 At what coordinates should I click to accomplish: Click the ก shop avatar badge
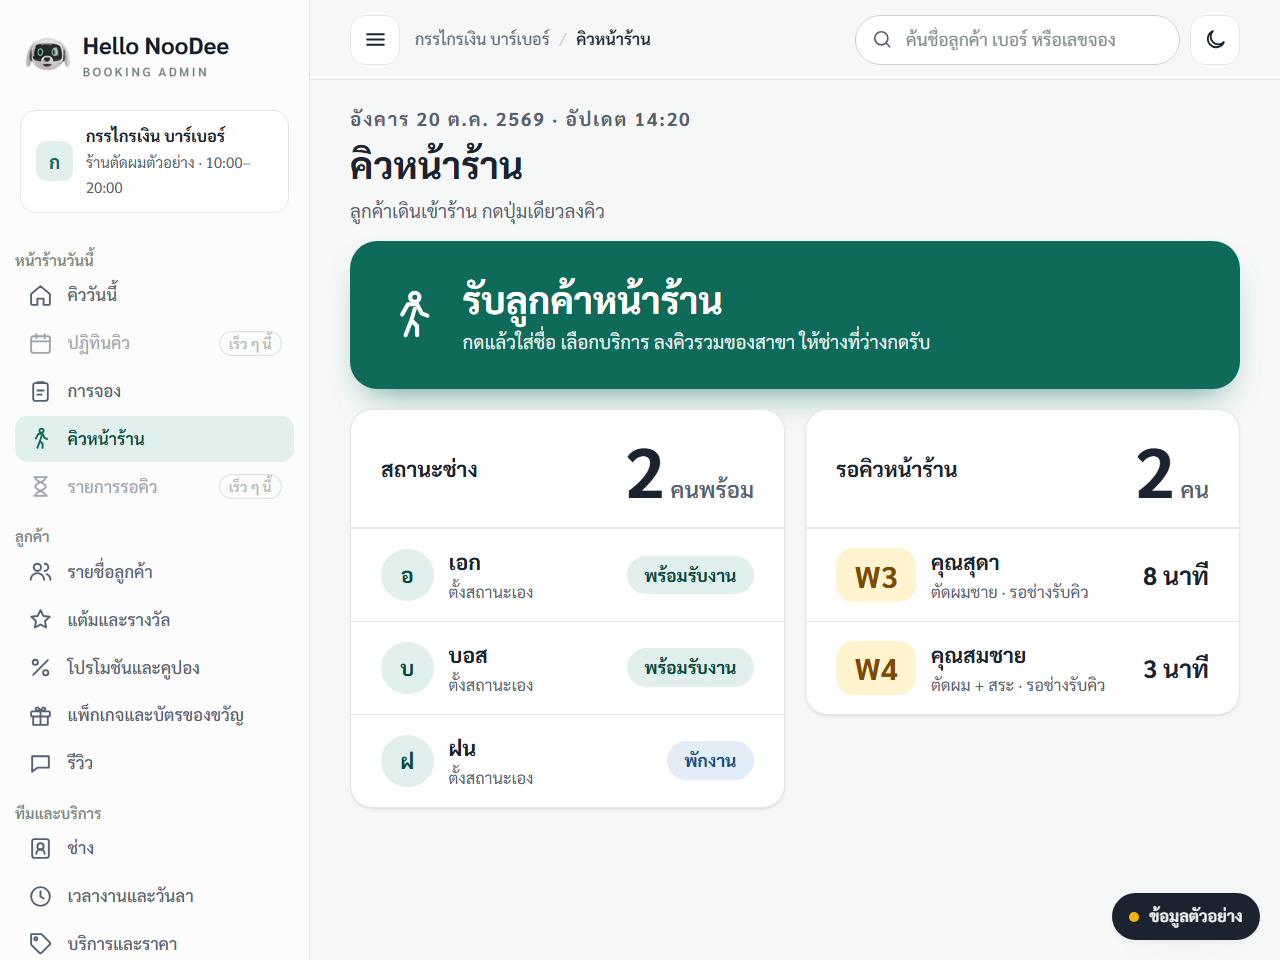coord(54,162)
